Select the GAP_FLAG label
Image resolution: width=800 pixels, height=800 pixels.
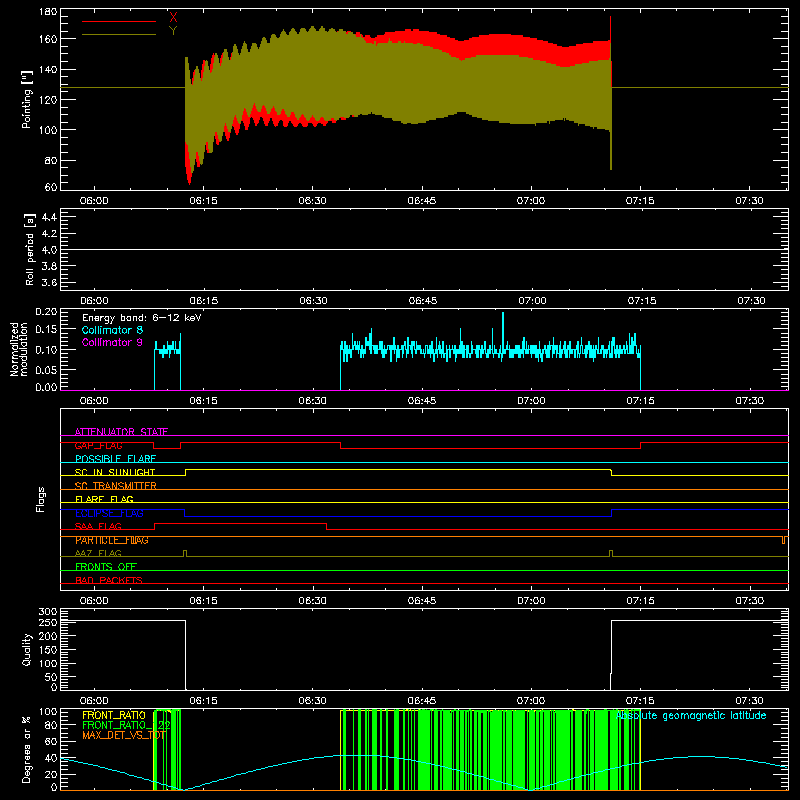point(98,445)
